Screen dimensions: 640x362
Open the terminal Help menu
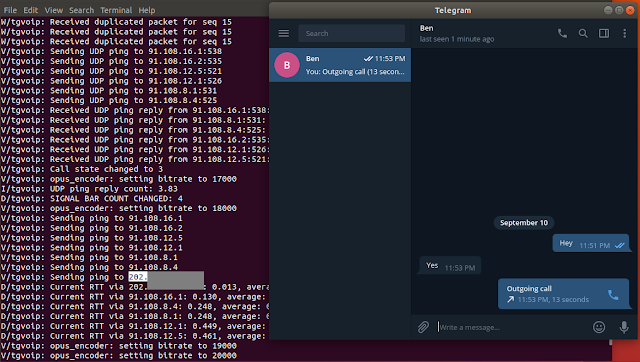coord(147,10)
